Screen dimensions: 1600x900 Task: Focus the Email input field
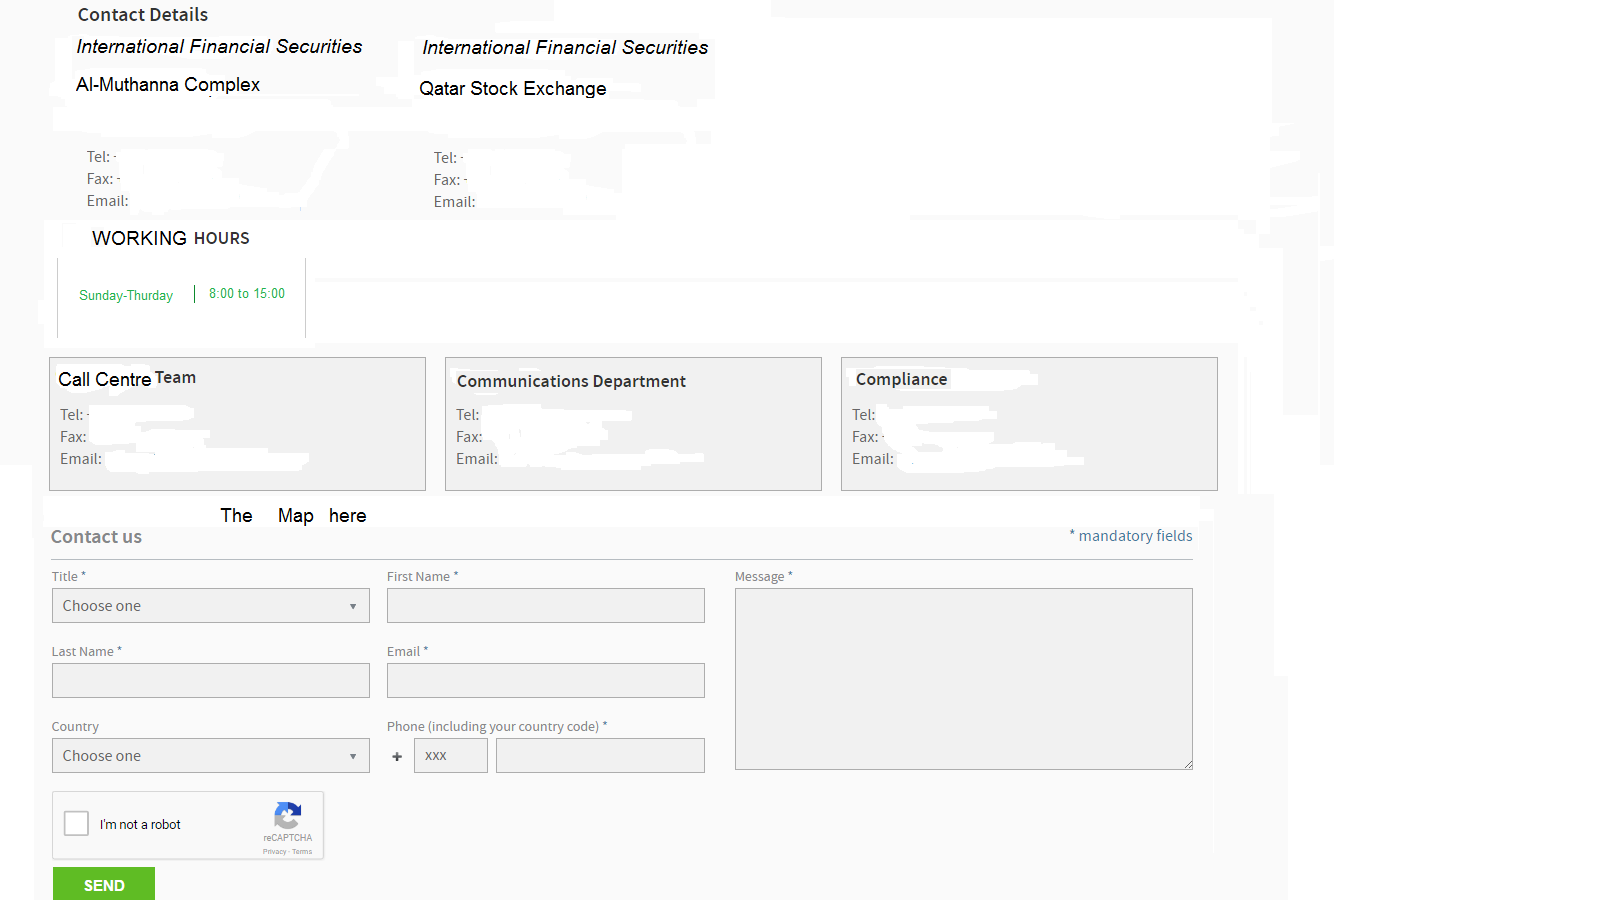pos(545,681)
